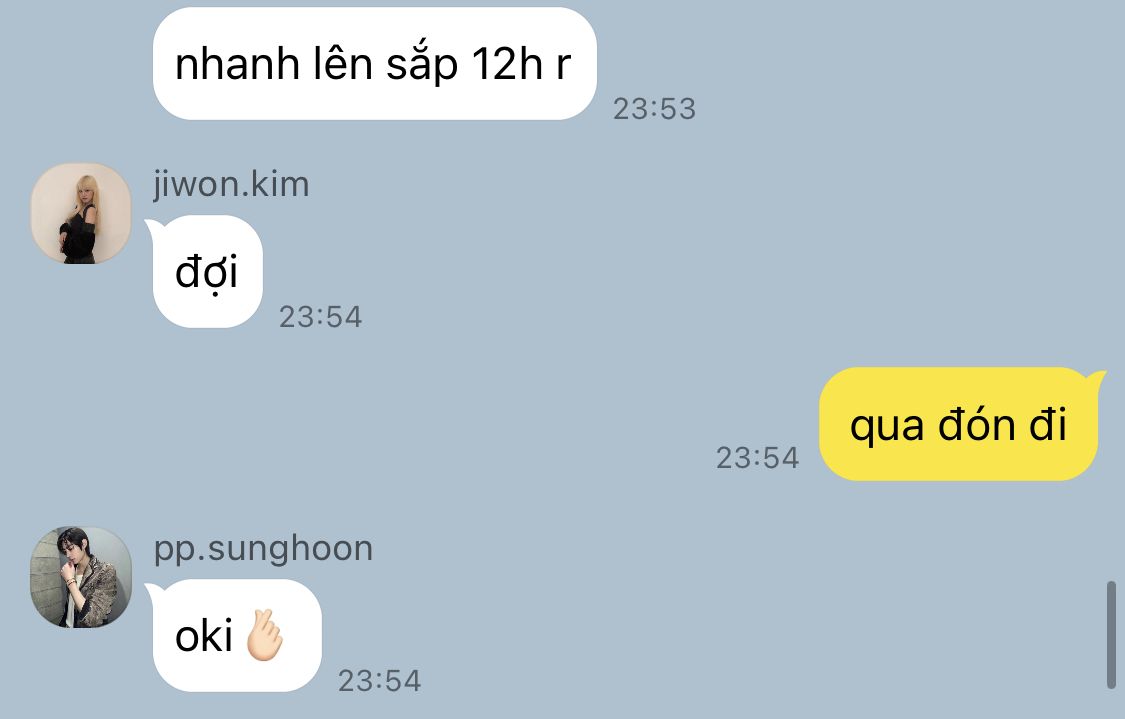Click "12h" in the first message
This screenshot has width=1125, height=719.
click(507, 64)
